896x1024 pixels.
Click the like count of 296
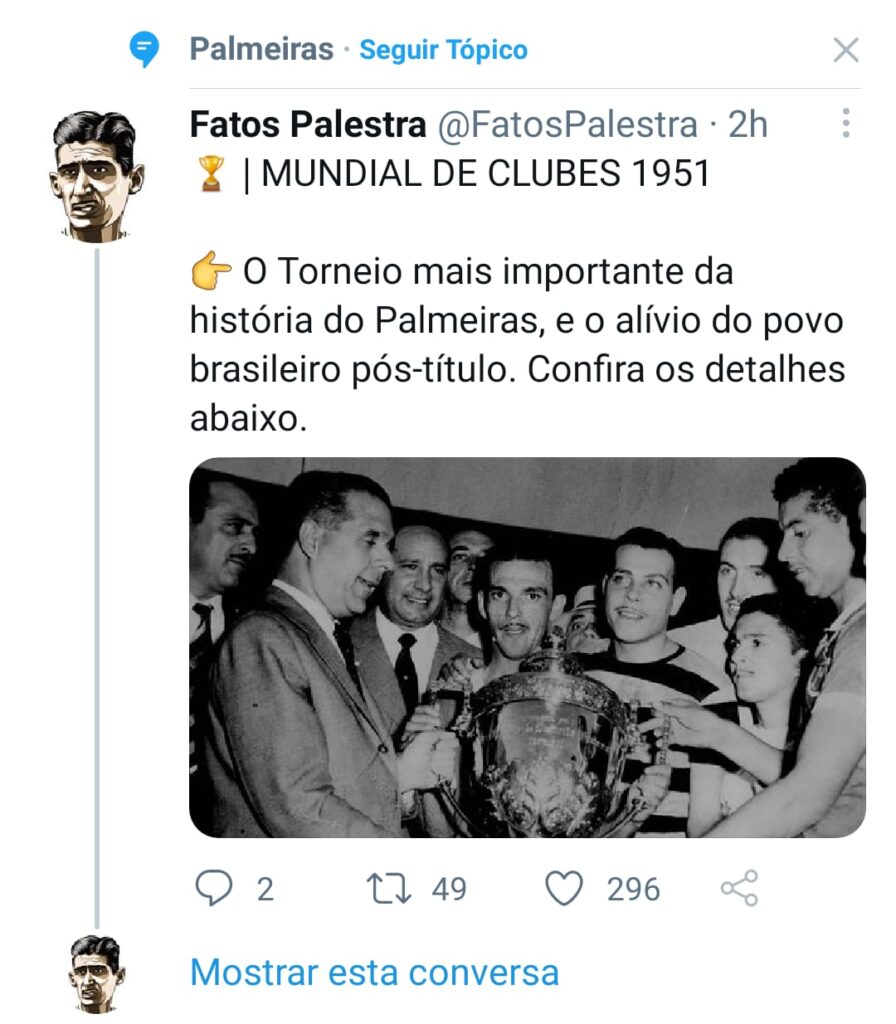633,889
